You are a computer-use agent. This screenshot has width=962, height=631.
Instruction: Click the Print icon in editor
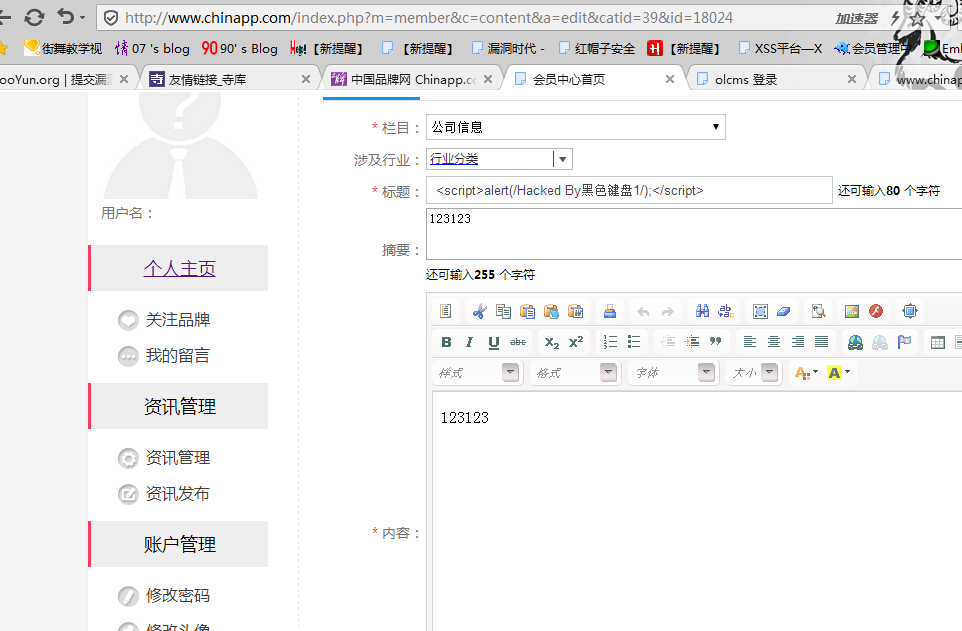coord(609,311)
